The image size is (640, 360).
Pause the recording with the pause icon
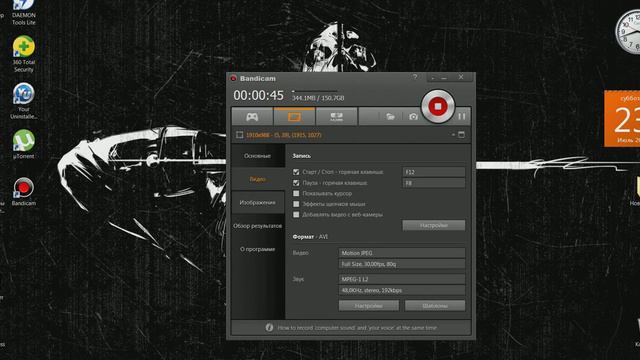click(462, 117)
